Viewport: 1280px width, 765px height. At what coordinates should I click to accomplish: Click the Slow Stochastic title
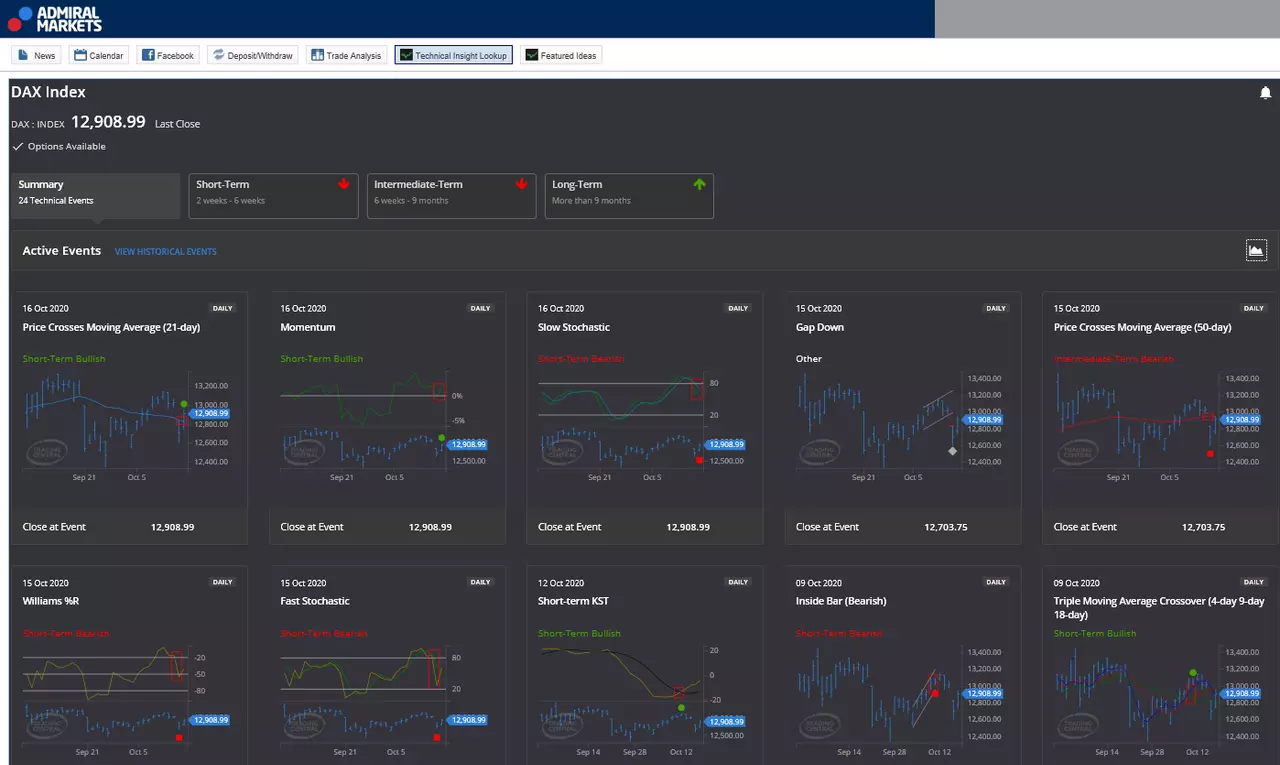(x=574, y=327)
